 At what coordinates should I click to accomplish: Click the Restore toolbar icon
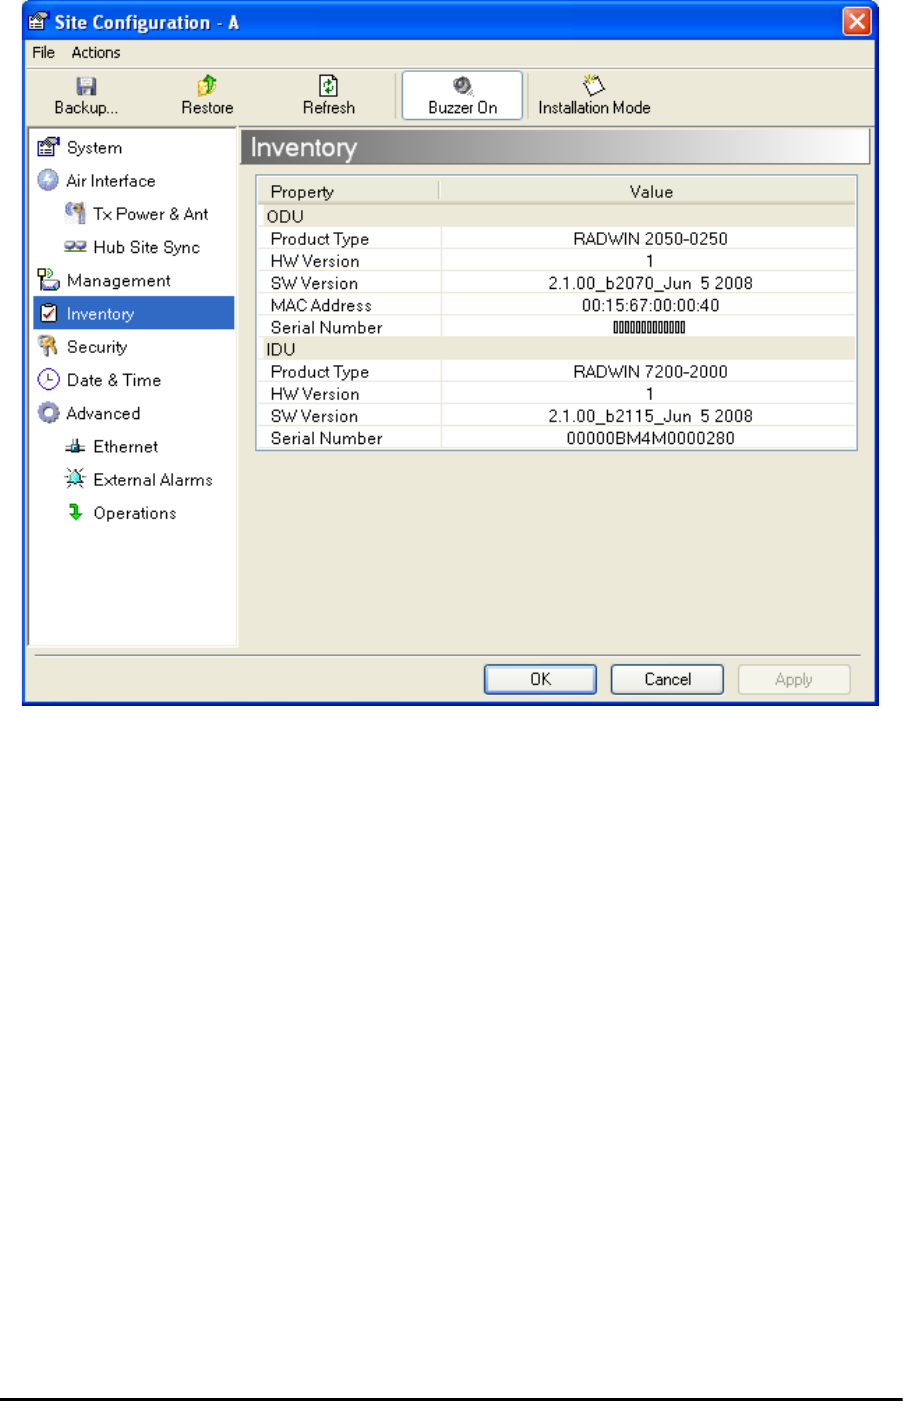tap(207, 86)
